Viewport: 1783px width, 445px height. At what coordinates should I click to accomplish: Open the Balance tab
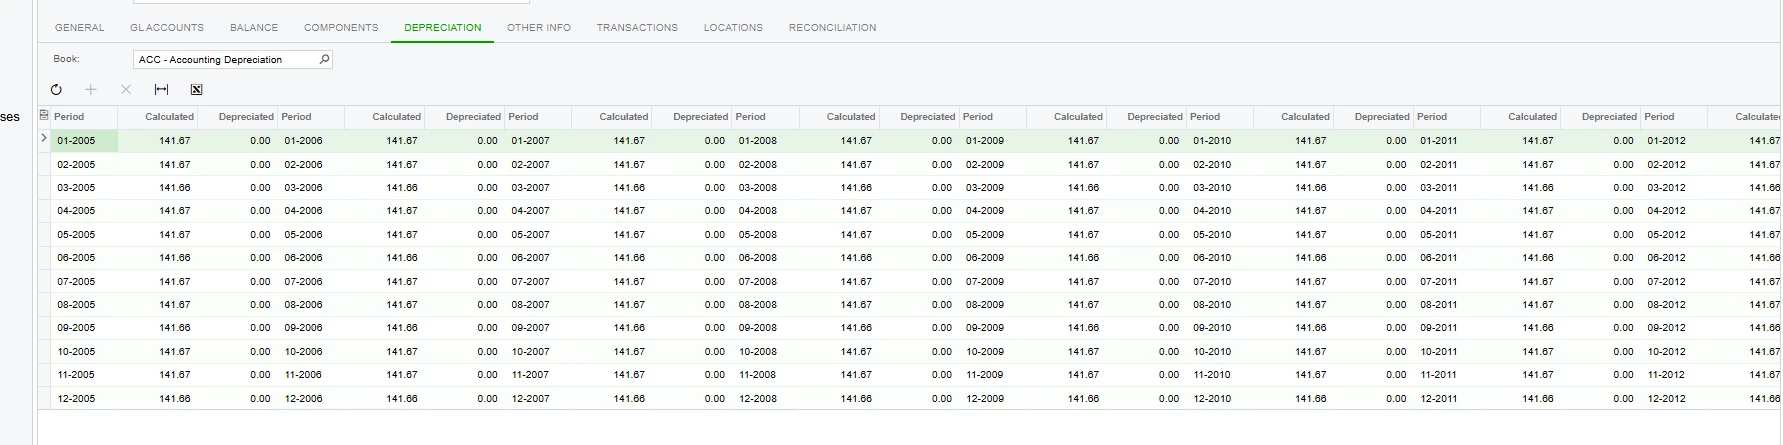point(254,28)
